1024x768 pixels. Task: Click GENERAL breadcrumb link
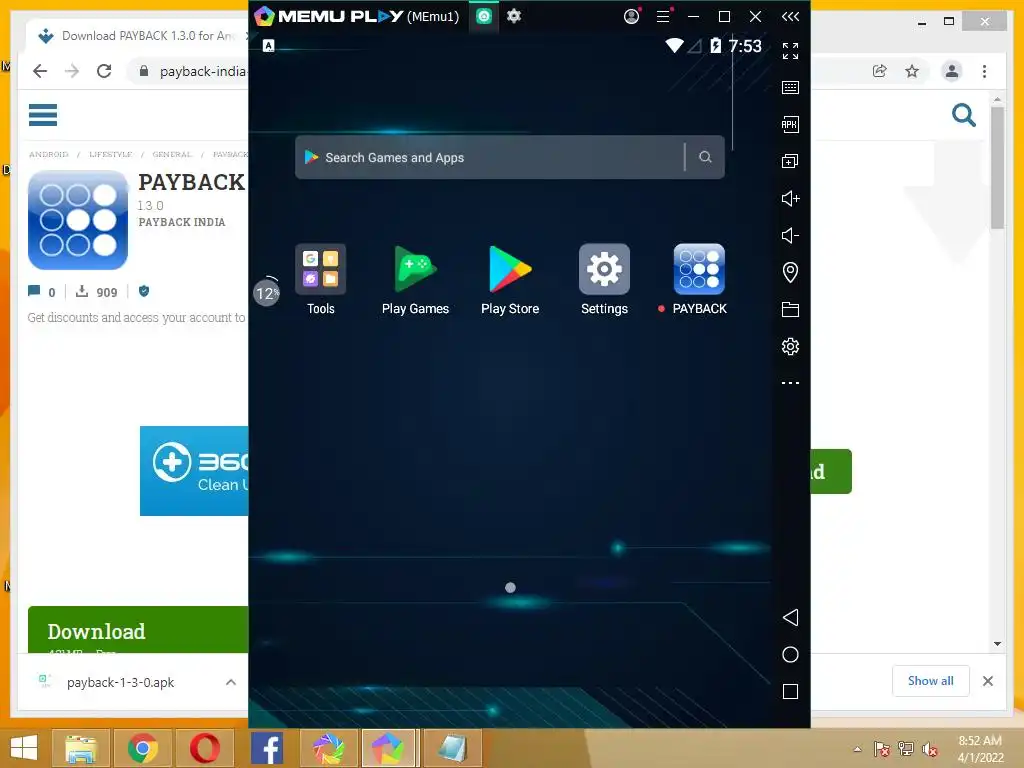[x=172, y=155]
